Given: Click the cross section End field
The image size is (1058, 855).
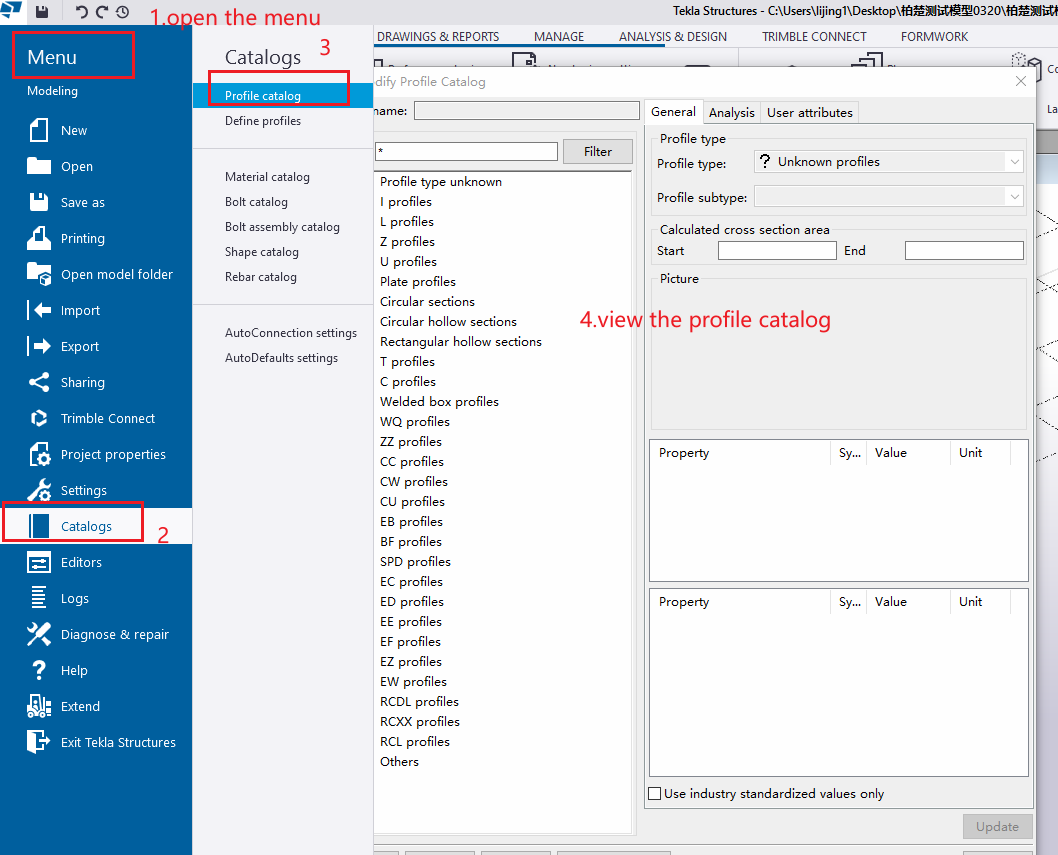Looking at the screenshot, I should 964,251.
